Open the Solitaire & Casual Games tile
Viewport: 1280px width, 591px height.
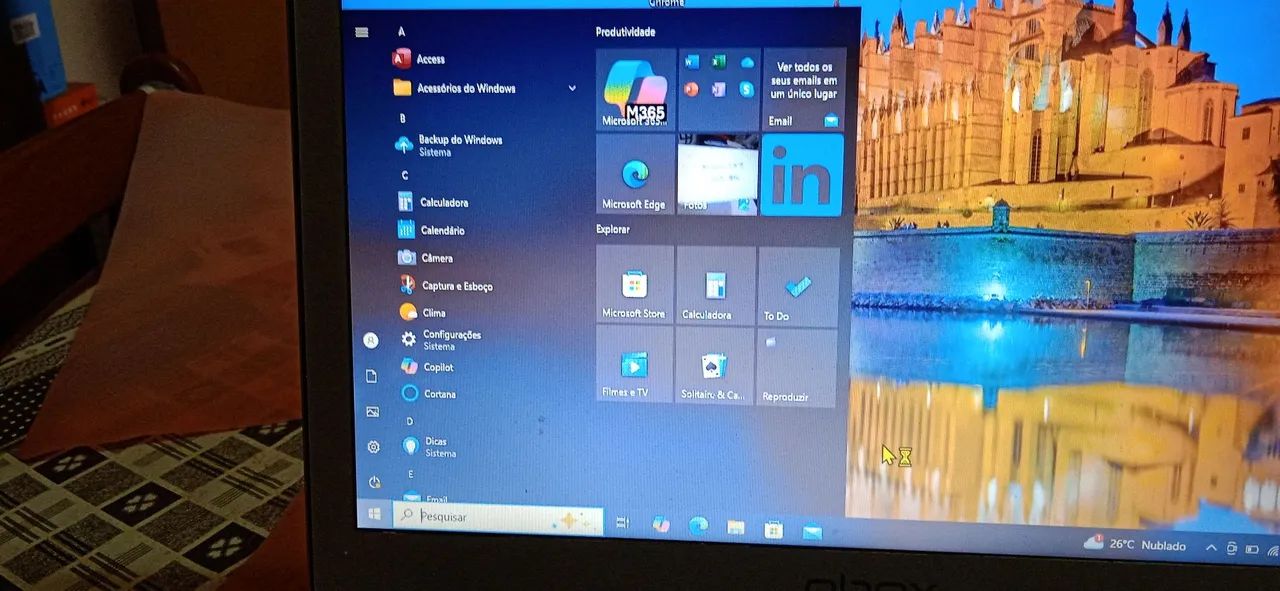coord(715,366)
